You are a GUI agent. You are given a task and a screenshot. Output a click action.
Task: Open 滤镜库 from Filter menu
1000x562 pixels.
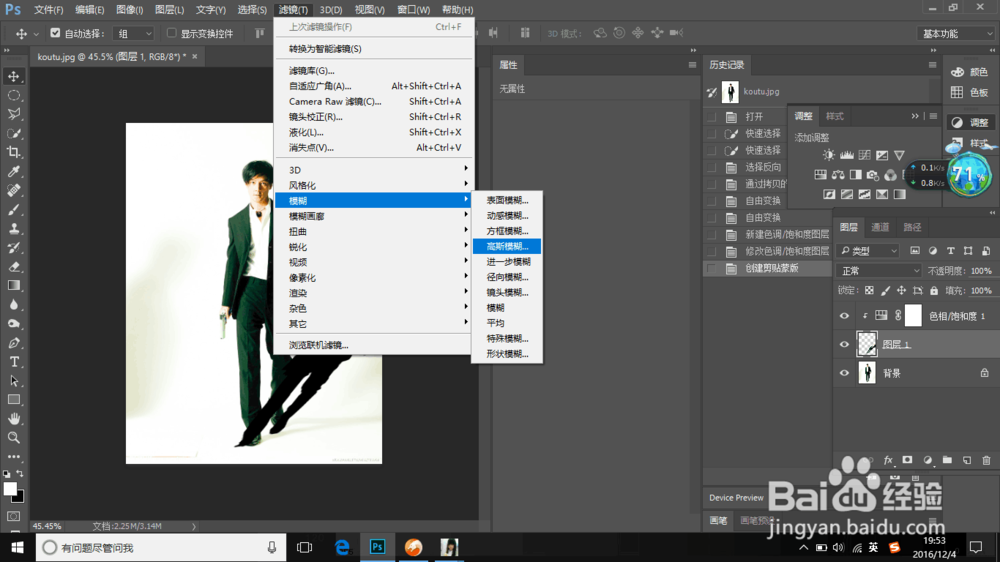click(x=374, y=71)
